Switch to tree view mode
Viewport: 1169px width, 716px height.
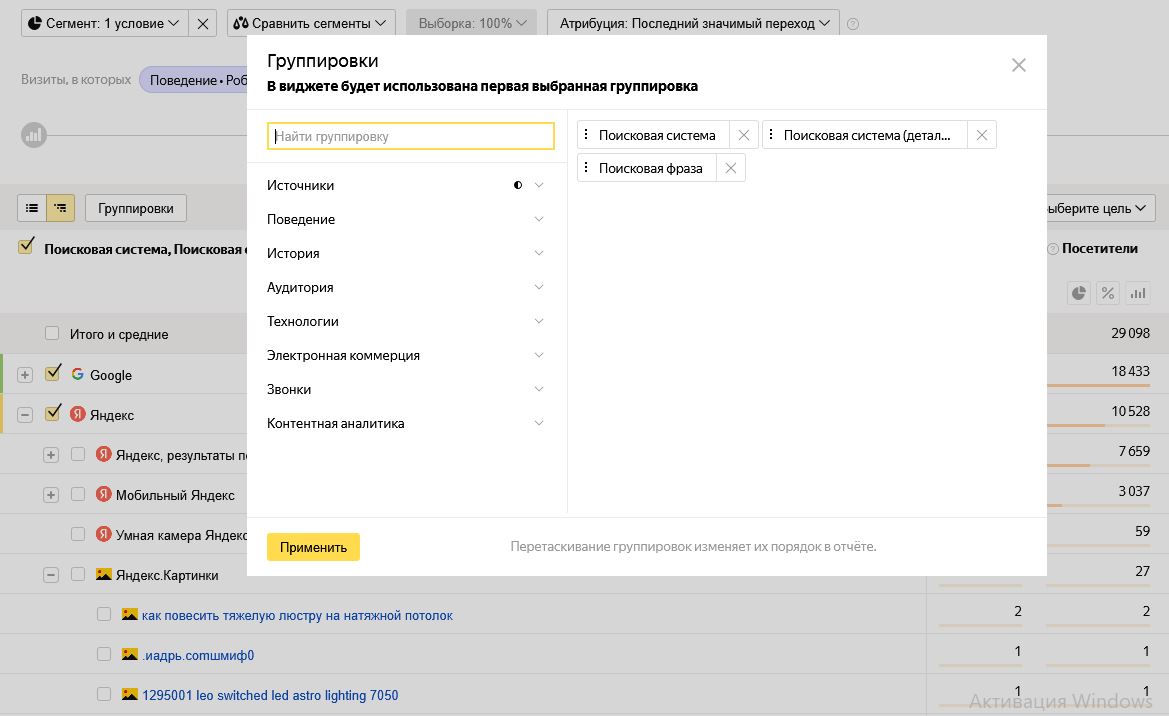[x=60, y=208]
